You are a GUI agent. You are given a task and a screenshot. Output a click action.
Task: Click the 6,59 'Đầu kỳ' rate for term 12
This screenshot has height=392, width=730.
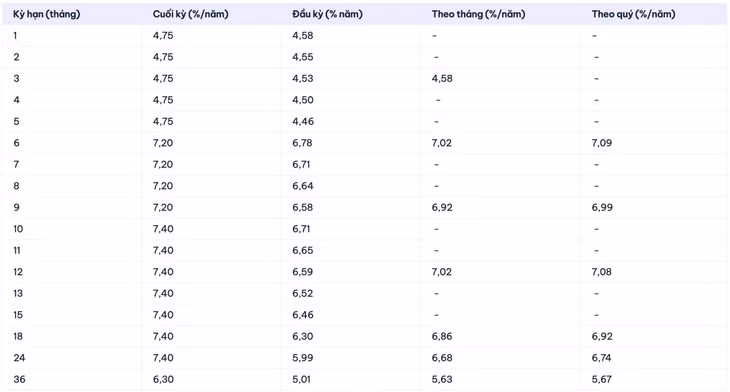tap(303, 272)
